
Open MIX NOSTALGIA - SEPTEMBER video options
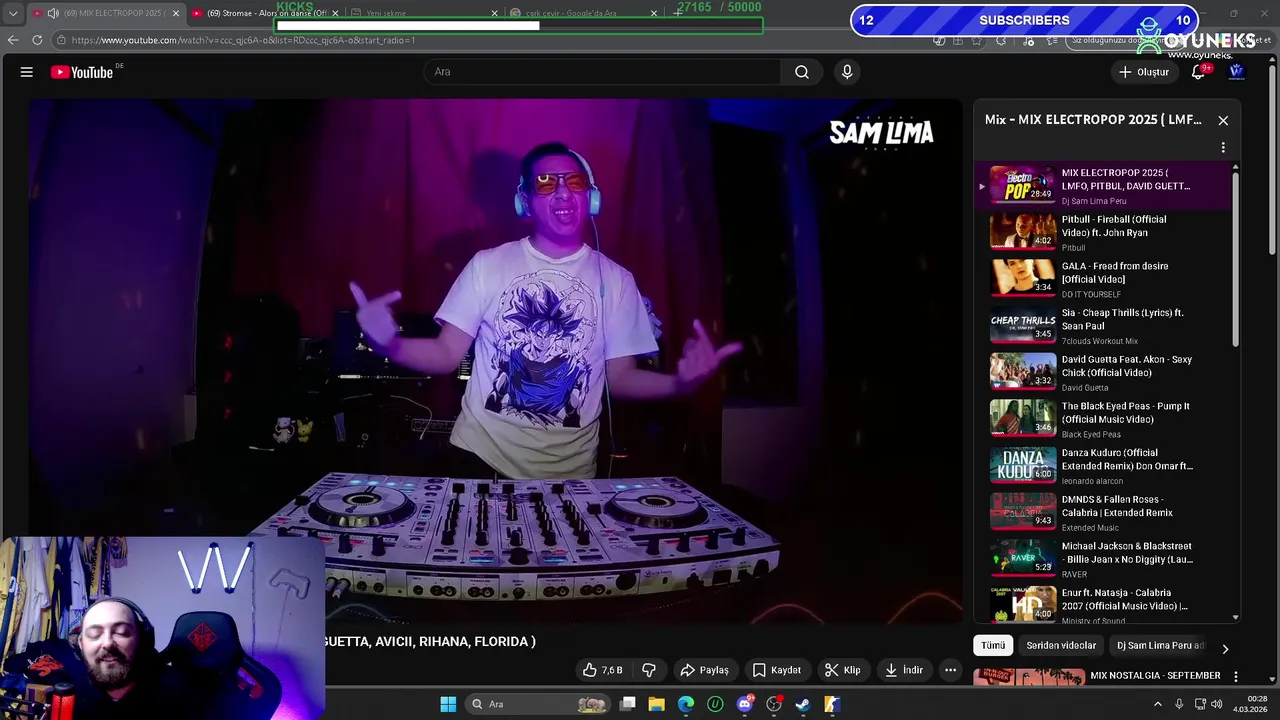(1236, 676)
